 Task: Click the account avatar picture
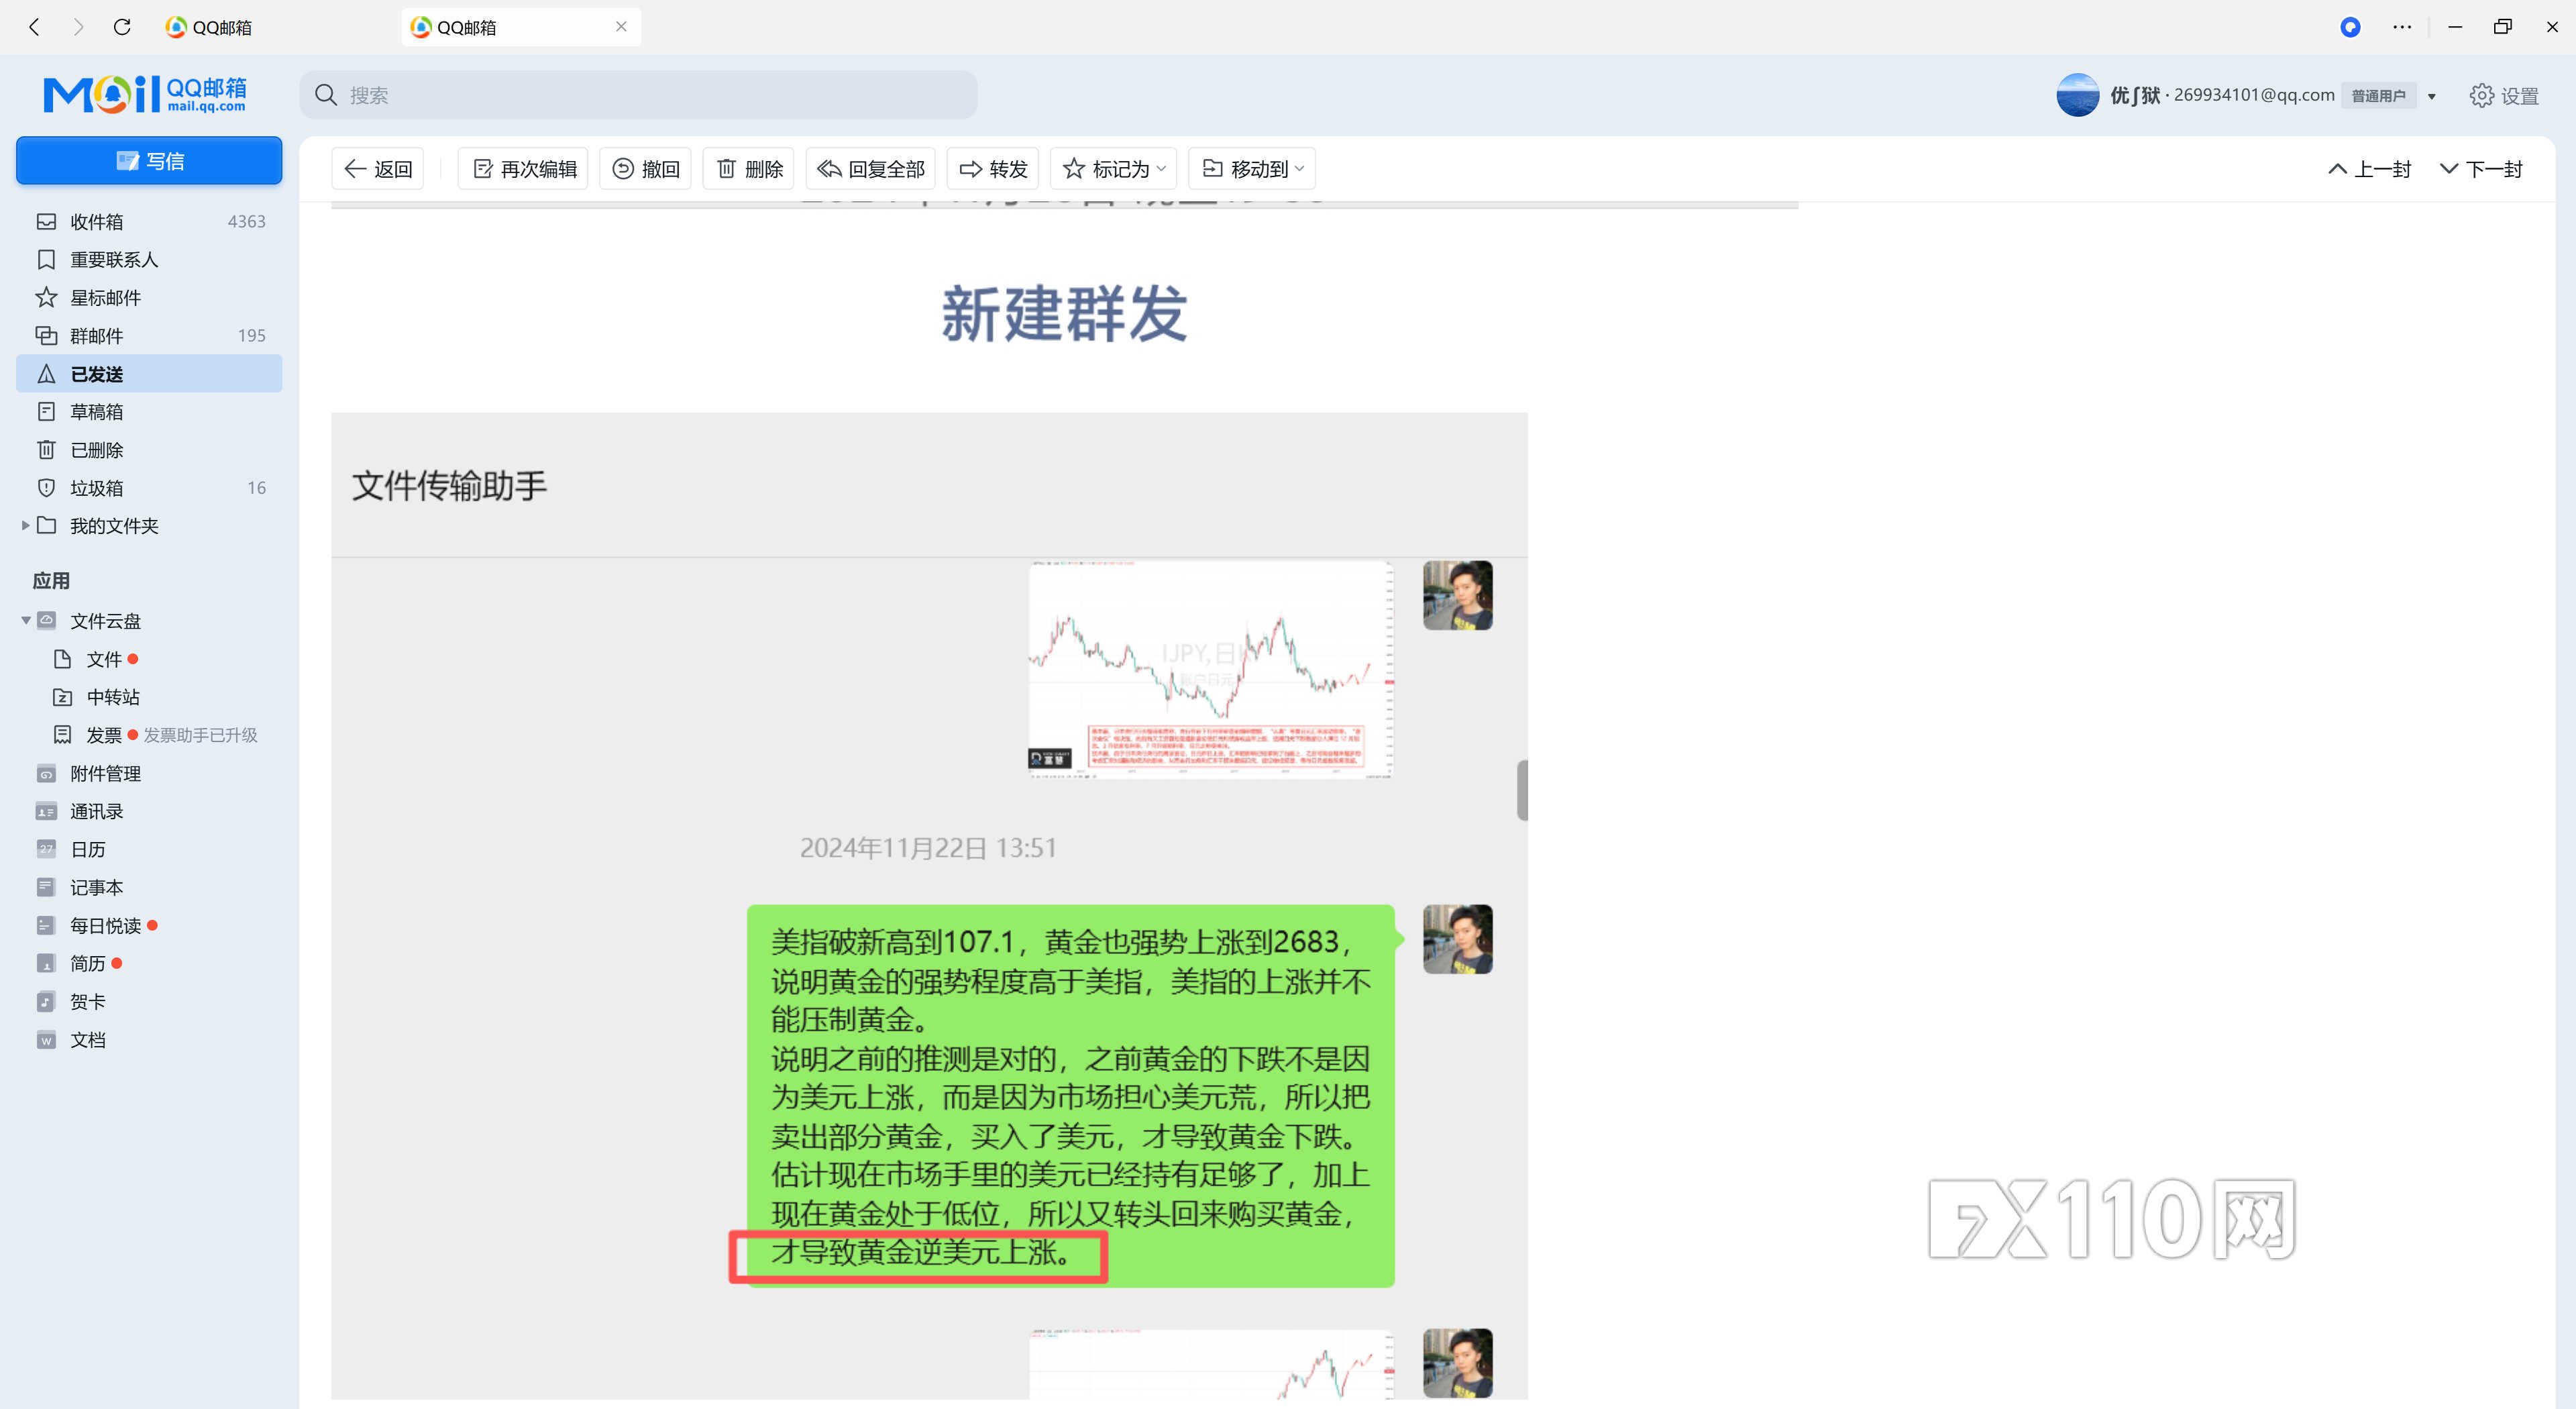pos(2077,95)
